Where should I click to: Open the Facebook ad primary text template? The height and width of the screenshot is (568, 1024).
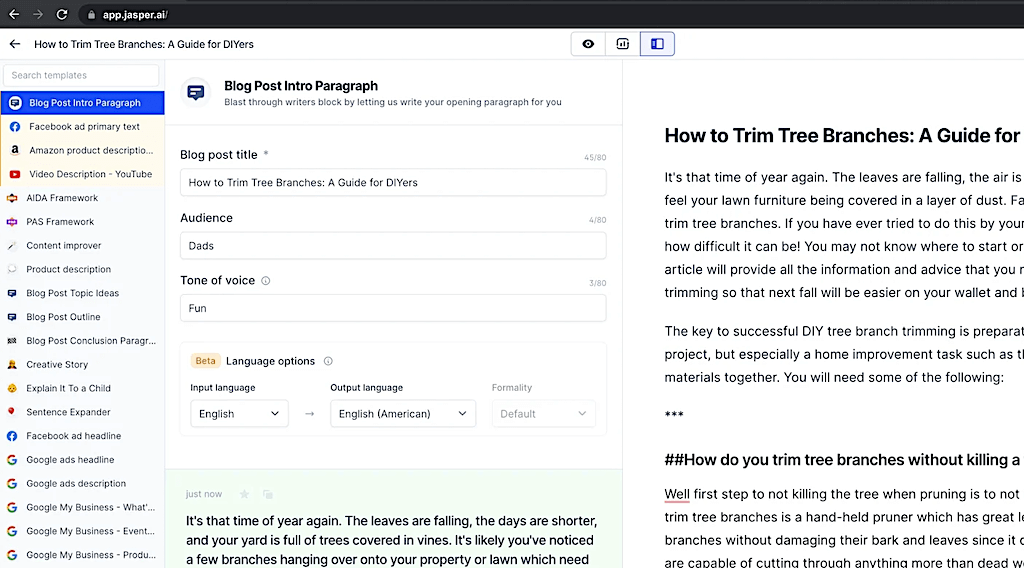(x=84, y=127)
